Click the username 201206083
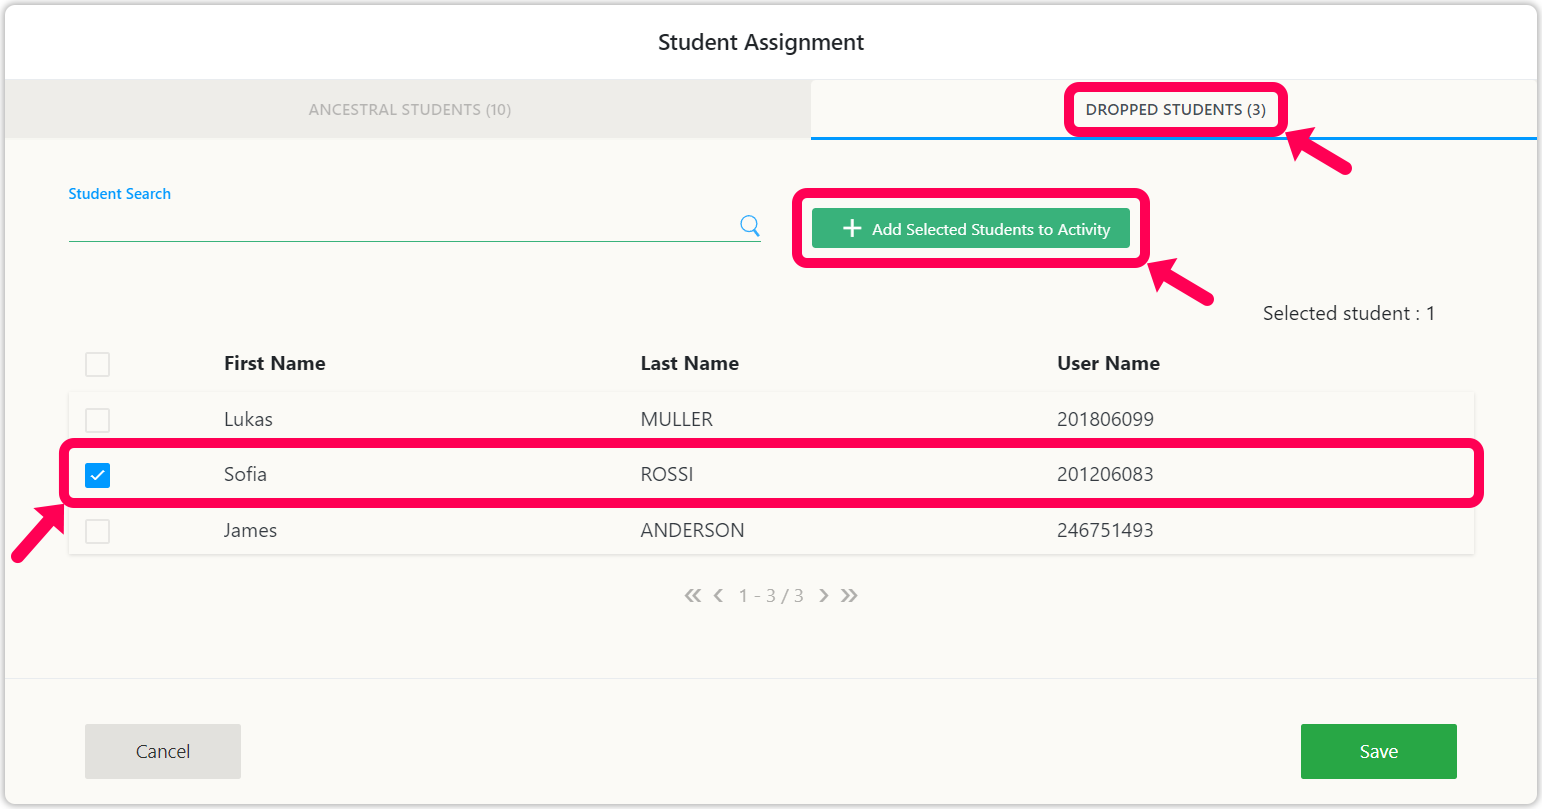The width and height of the screenshot is (1542, 809). [1105, 475]
